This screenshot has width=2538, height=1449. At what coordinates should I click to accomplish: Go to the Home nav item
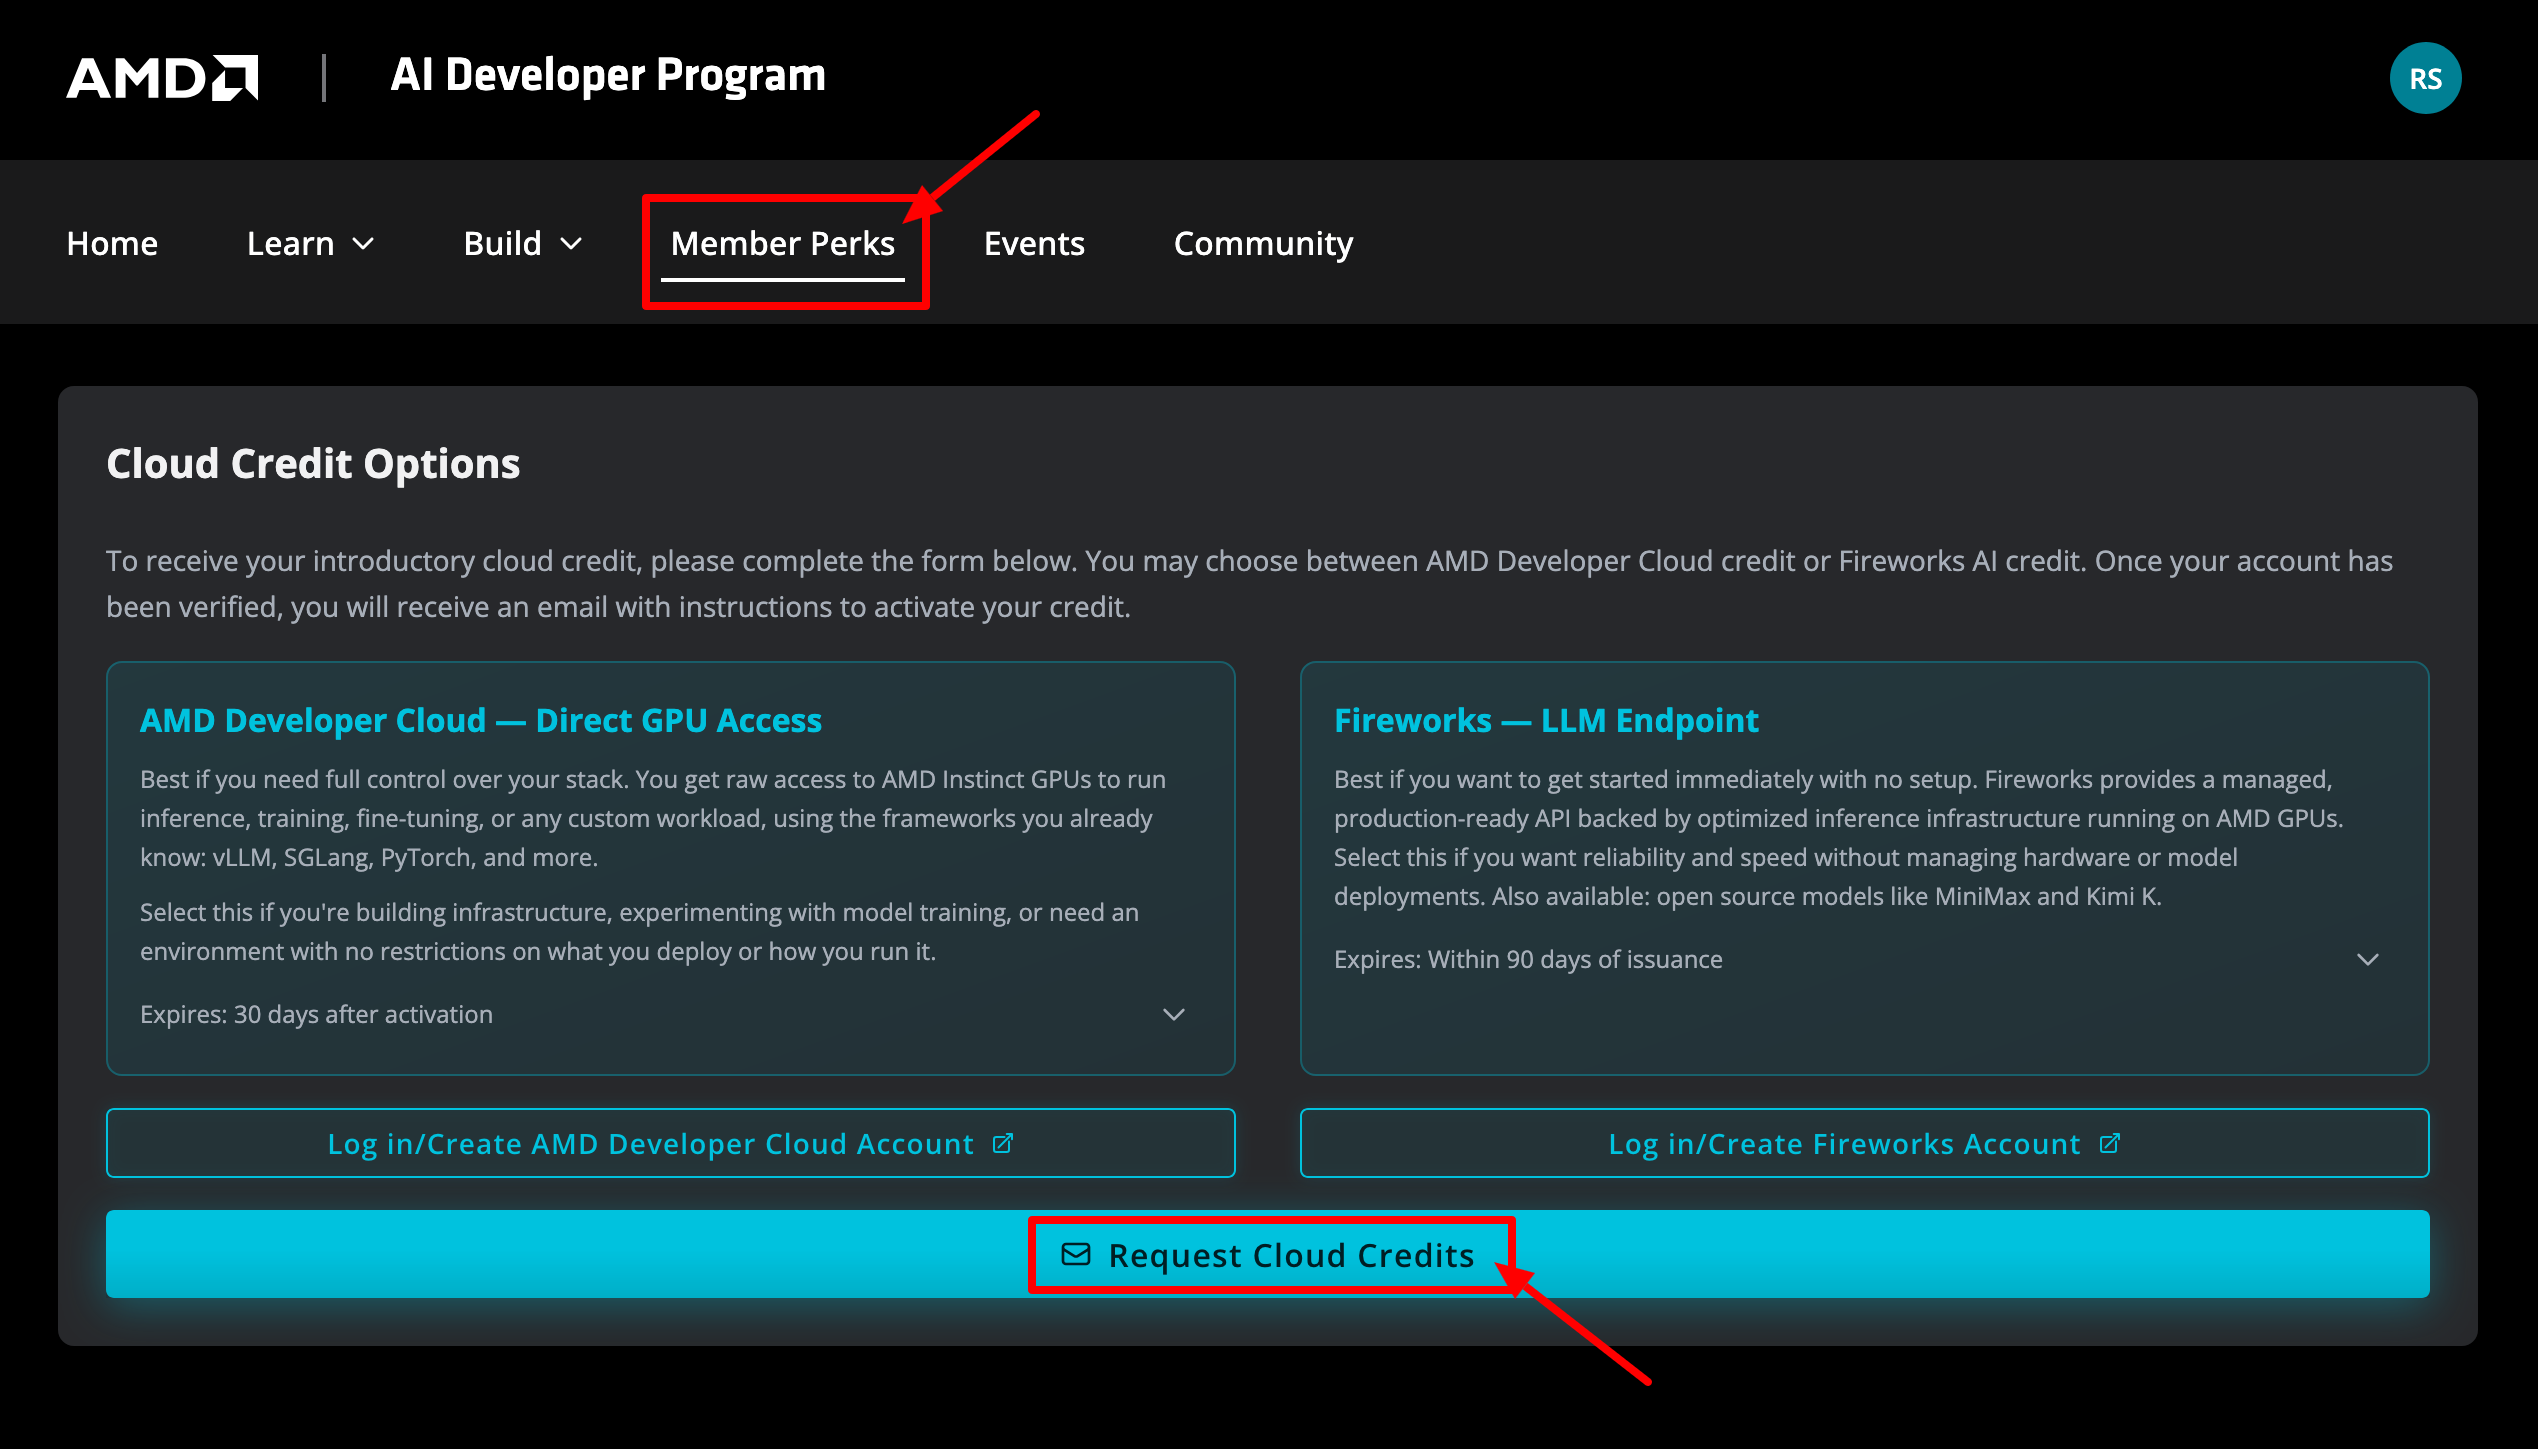(112, 243)
